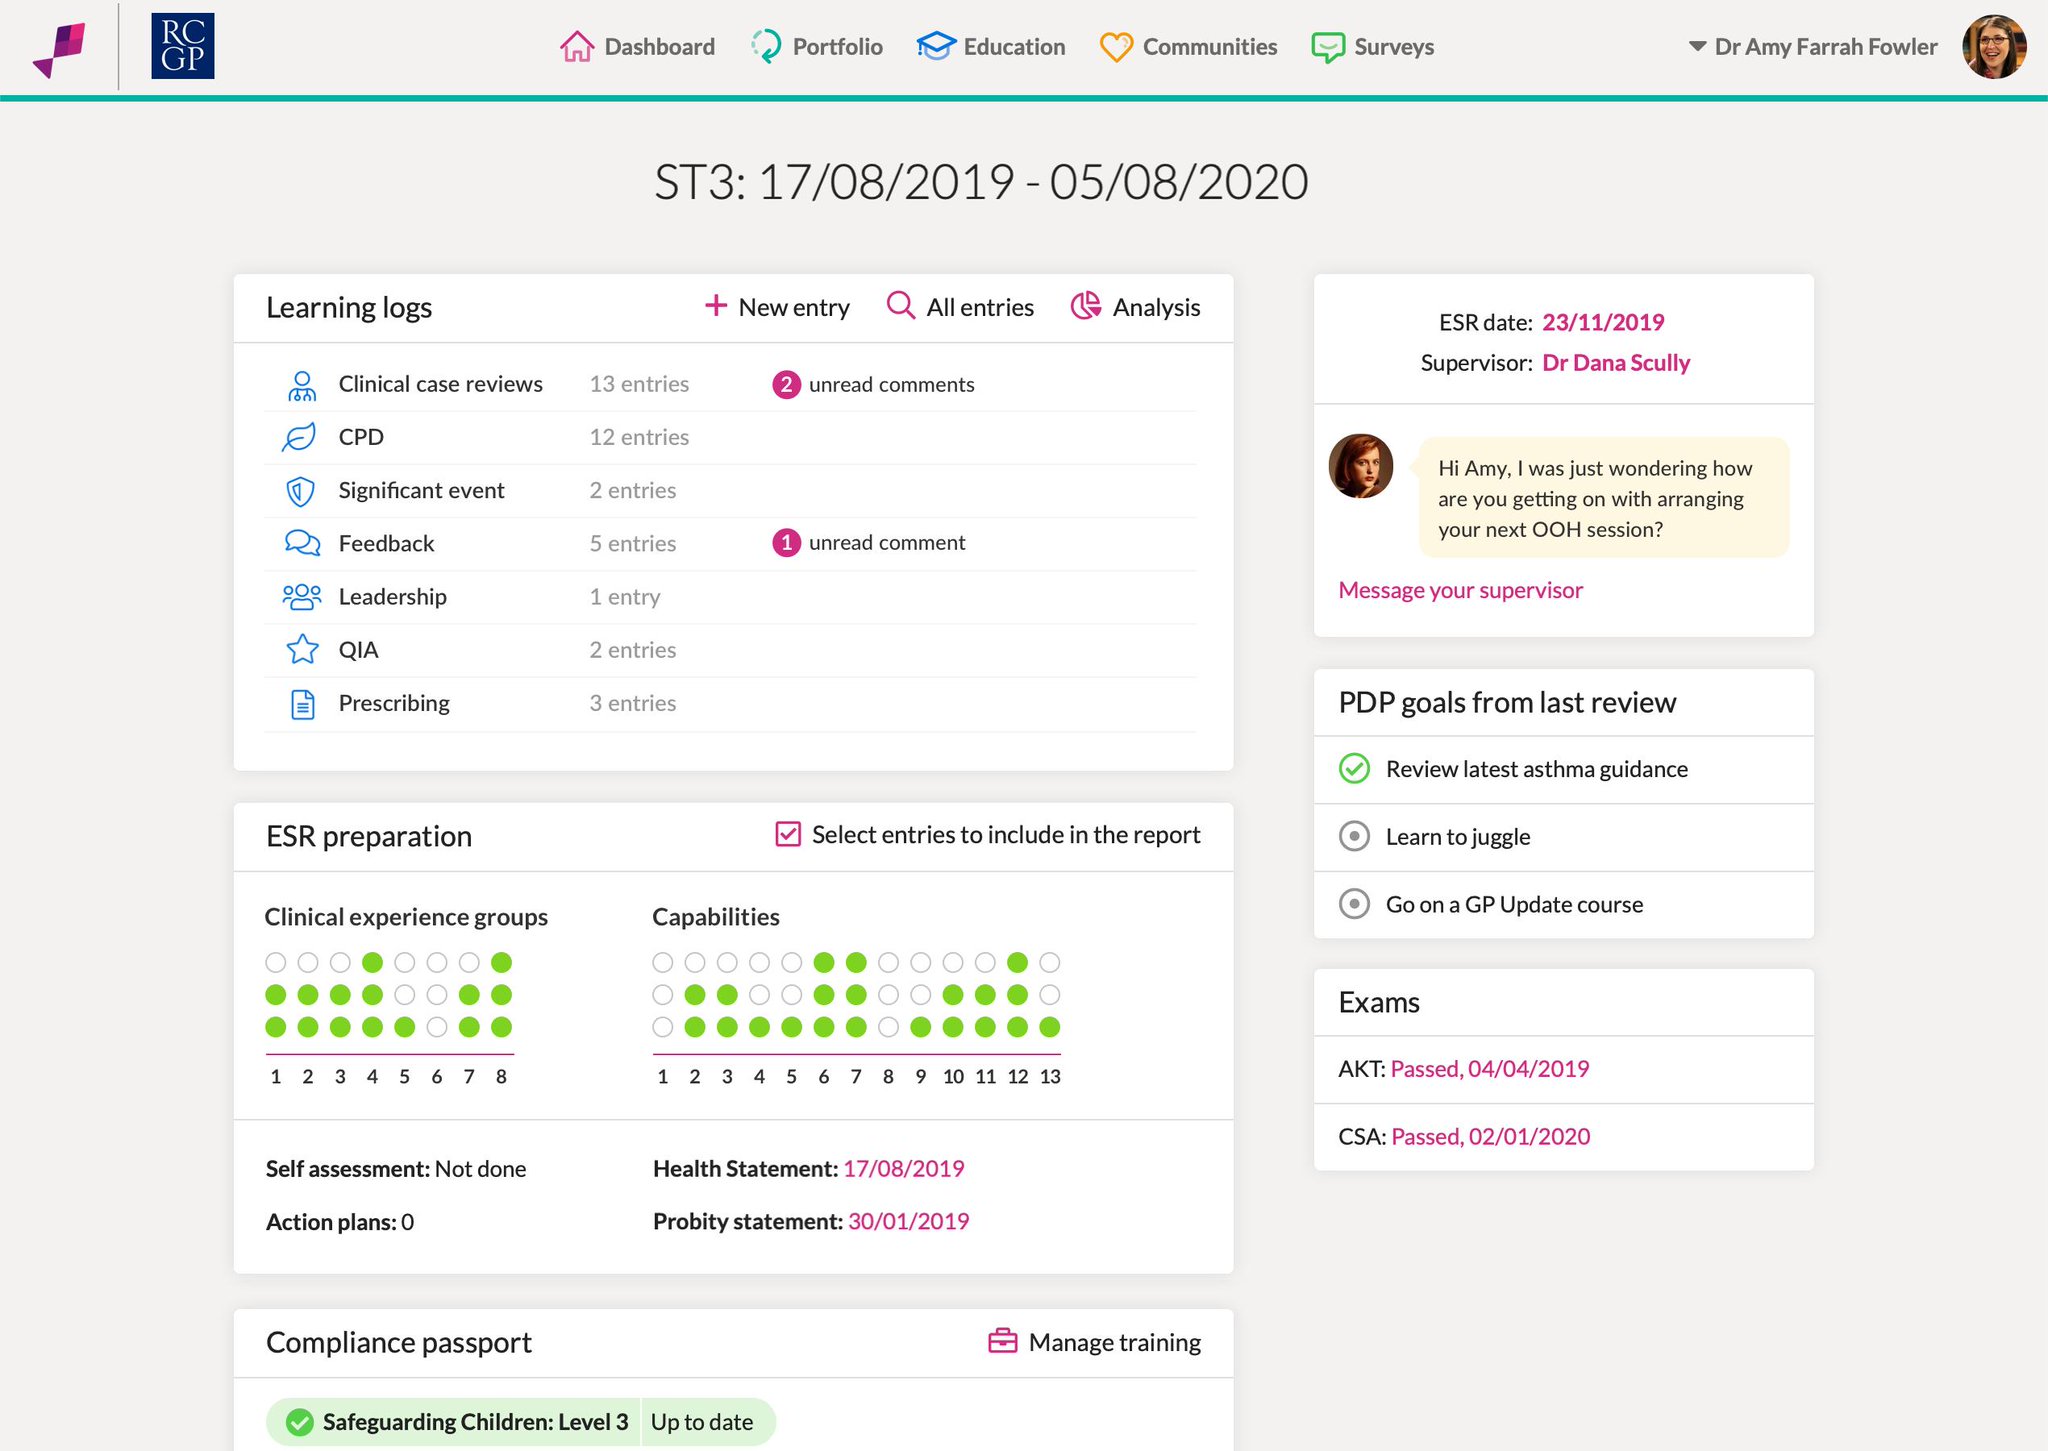The height and width of the screenshot is (1451, 2048).
Task: Click the Surveys speech bubble icon
Action: point(1328,47)
